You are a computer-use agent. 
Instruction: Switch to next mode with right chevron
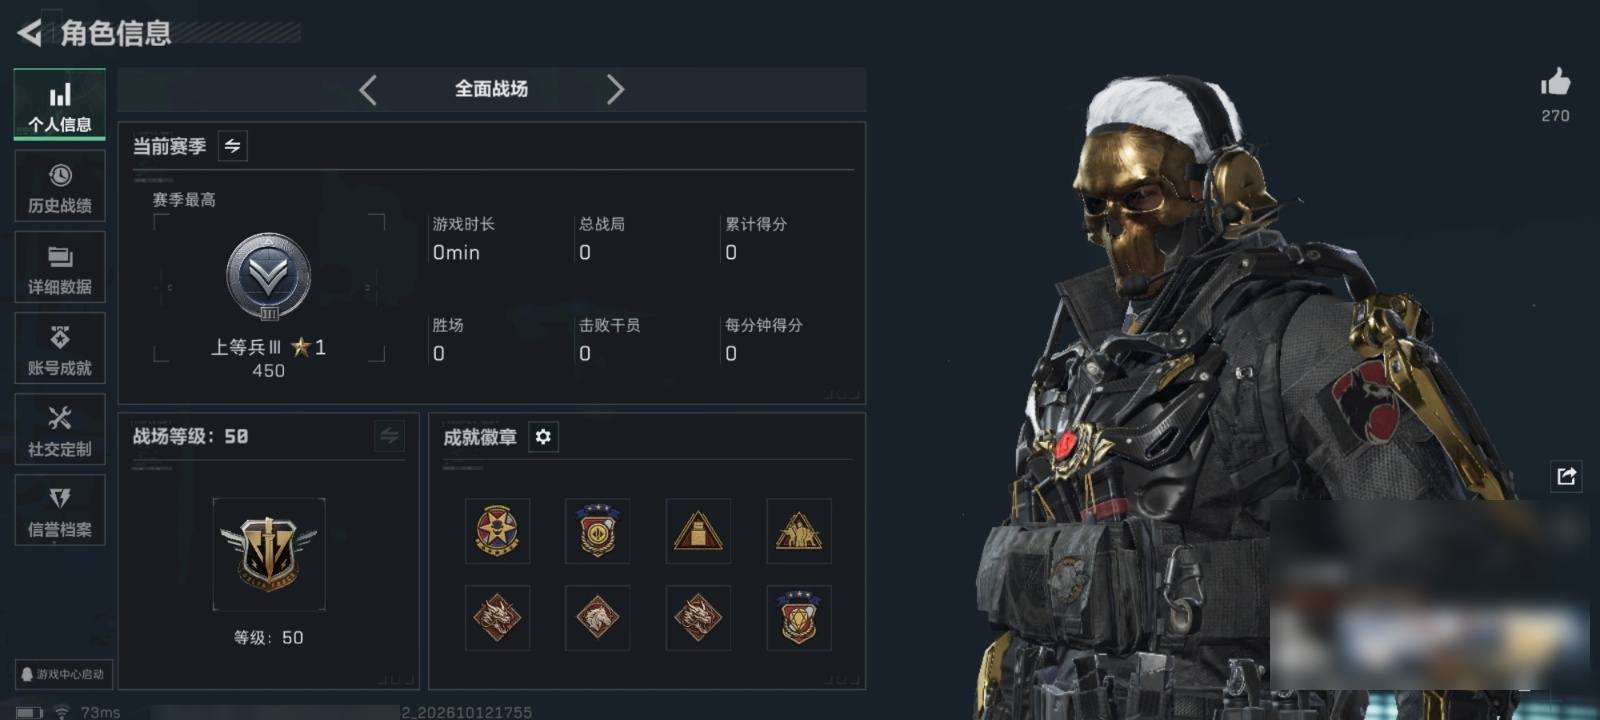pyautogui.click(x=615, y=90)
